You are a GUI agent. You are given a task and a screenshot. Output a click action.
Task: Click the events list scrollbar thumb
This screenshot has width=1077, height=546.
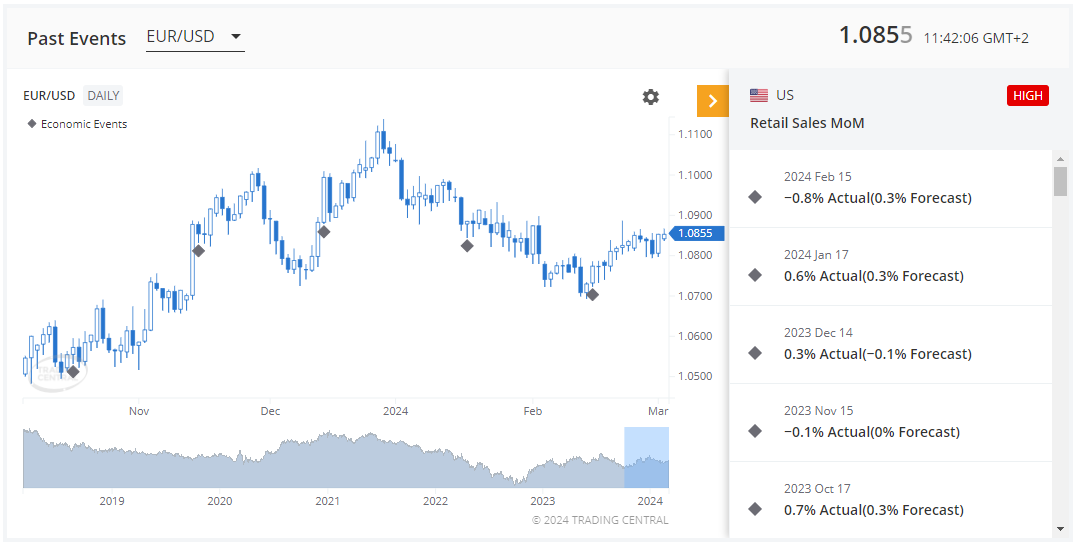coord(1061,181)
